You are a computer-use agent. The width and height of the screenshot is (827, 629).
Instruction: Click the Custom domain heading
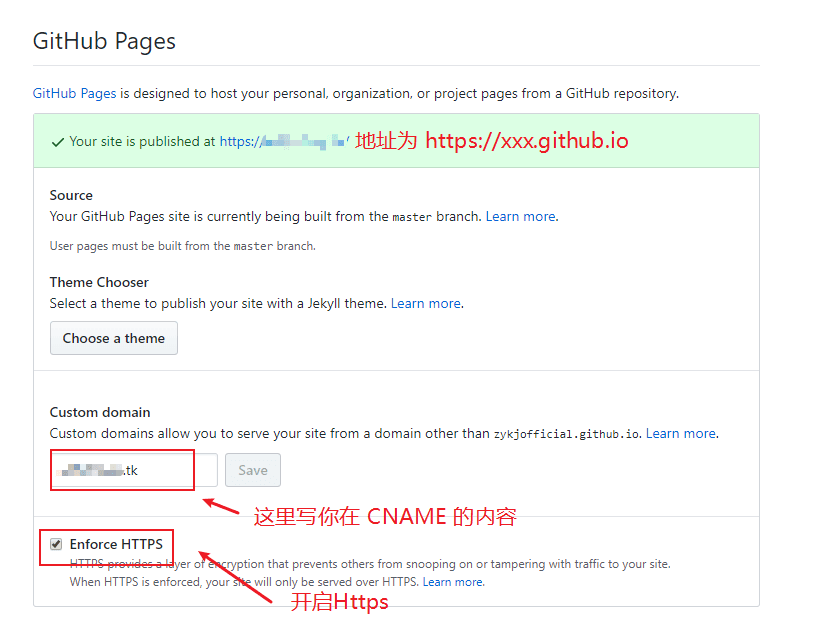(100, 412)
